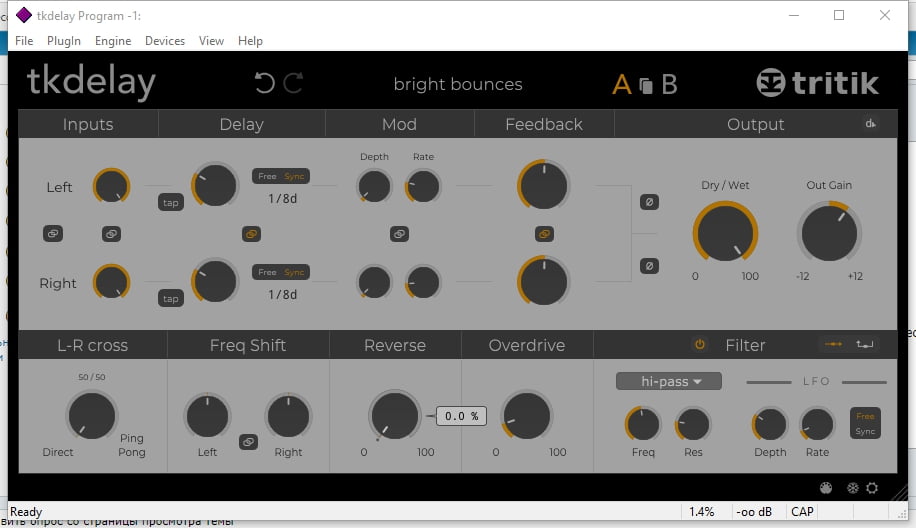Click the Left Mod Rate knob
Viewport: 916px width, 528px height.
[x=423, y=187]
